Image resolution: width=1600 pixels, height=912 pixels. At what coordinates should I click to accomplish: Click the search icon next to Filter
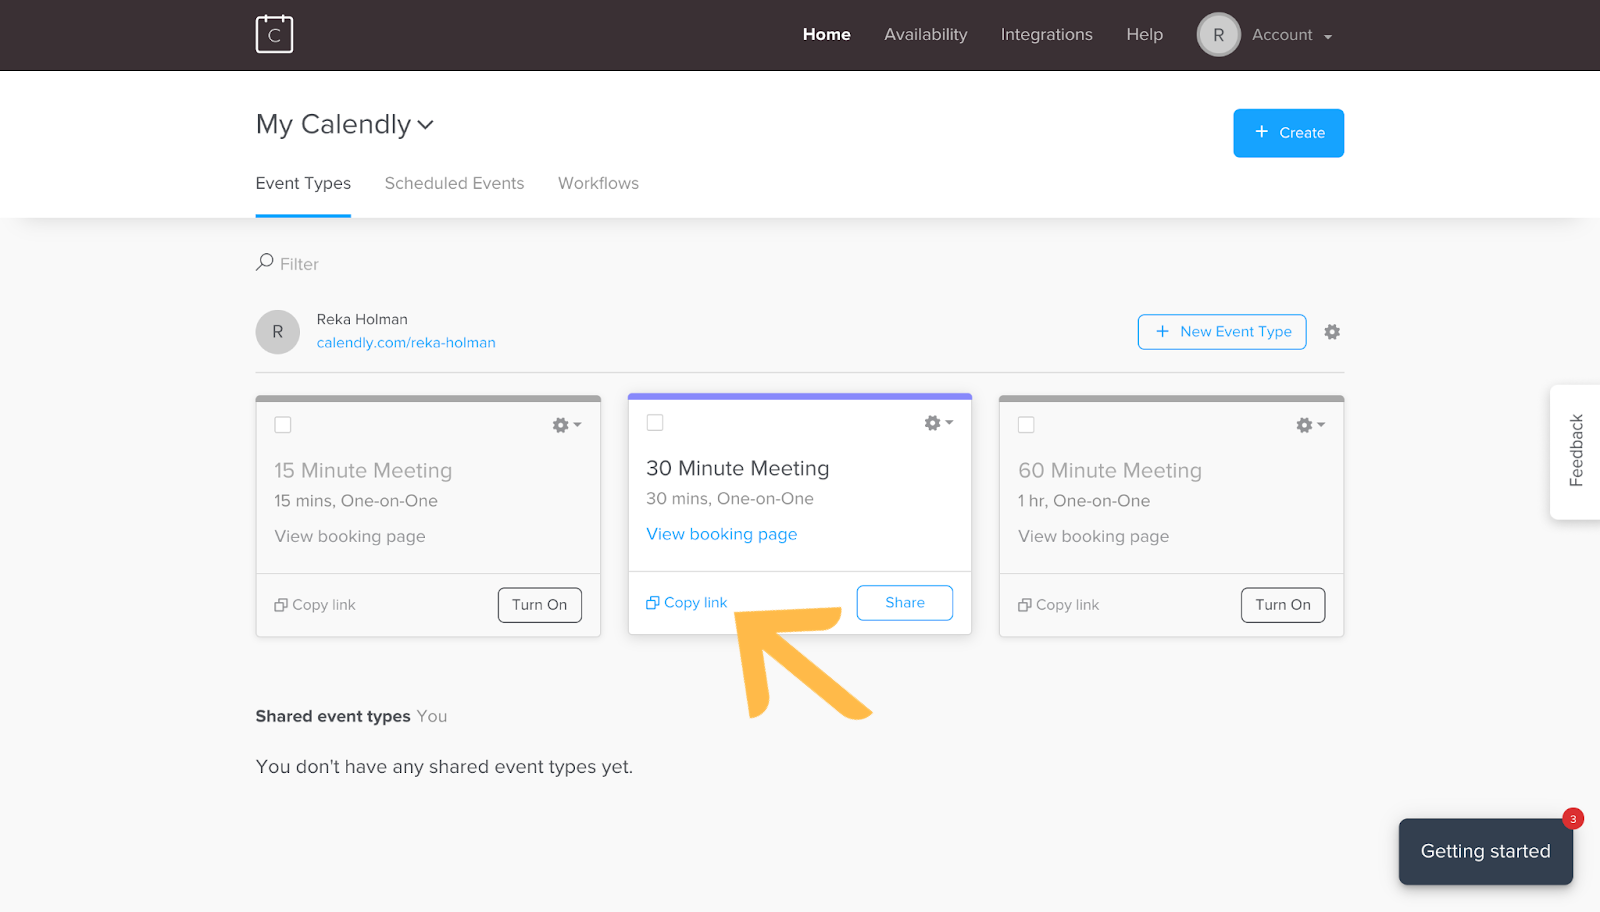[263, 261]
